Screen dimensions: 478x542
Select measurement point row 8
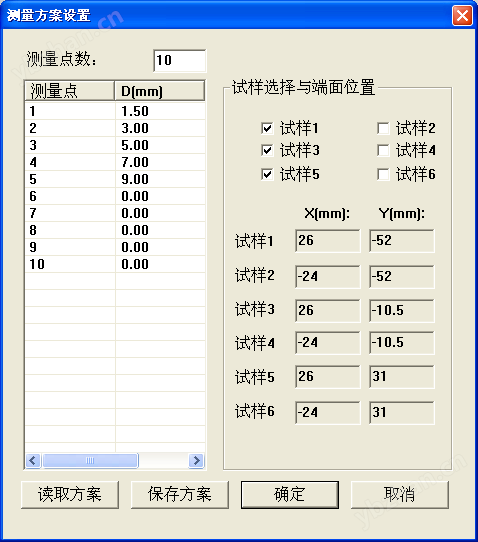(115, 230)
